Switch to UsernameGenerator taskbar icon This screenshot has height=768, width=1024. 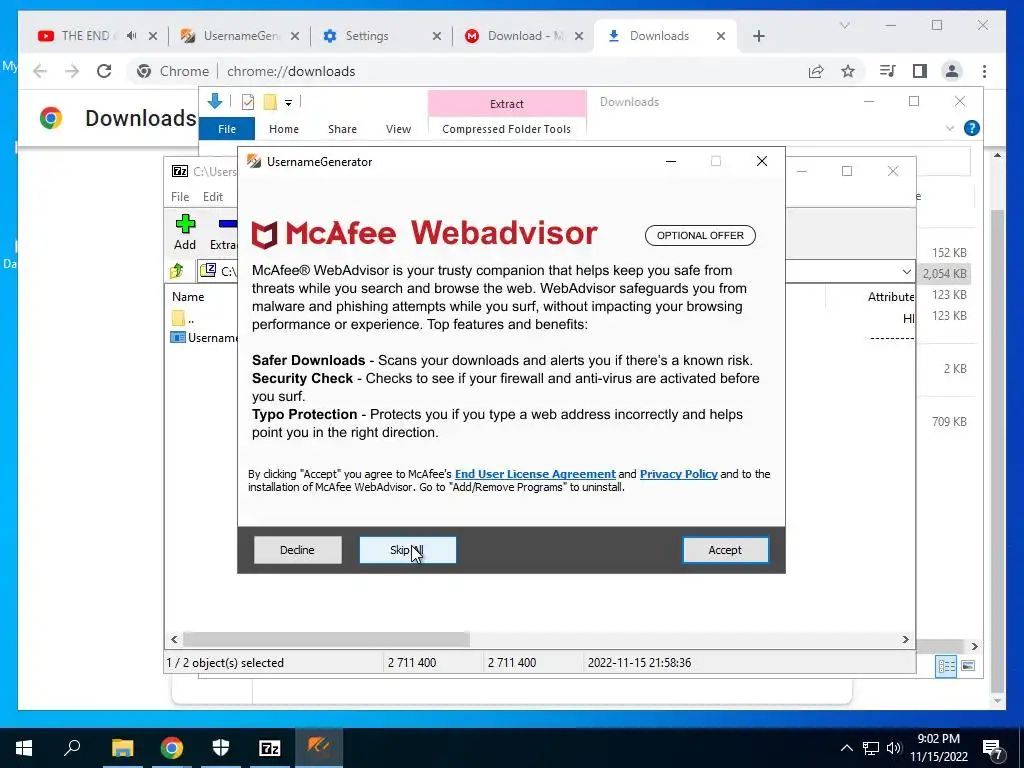pos(319,748)
